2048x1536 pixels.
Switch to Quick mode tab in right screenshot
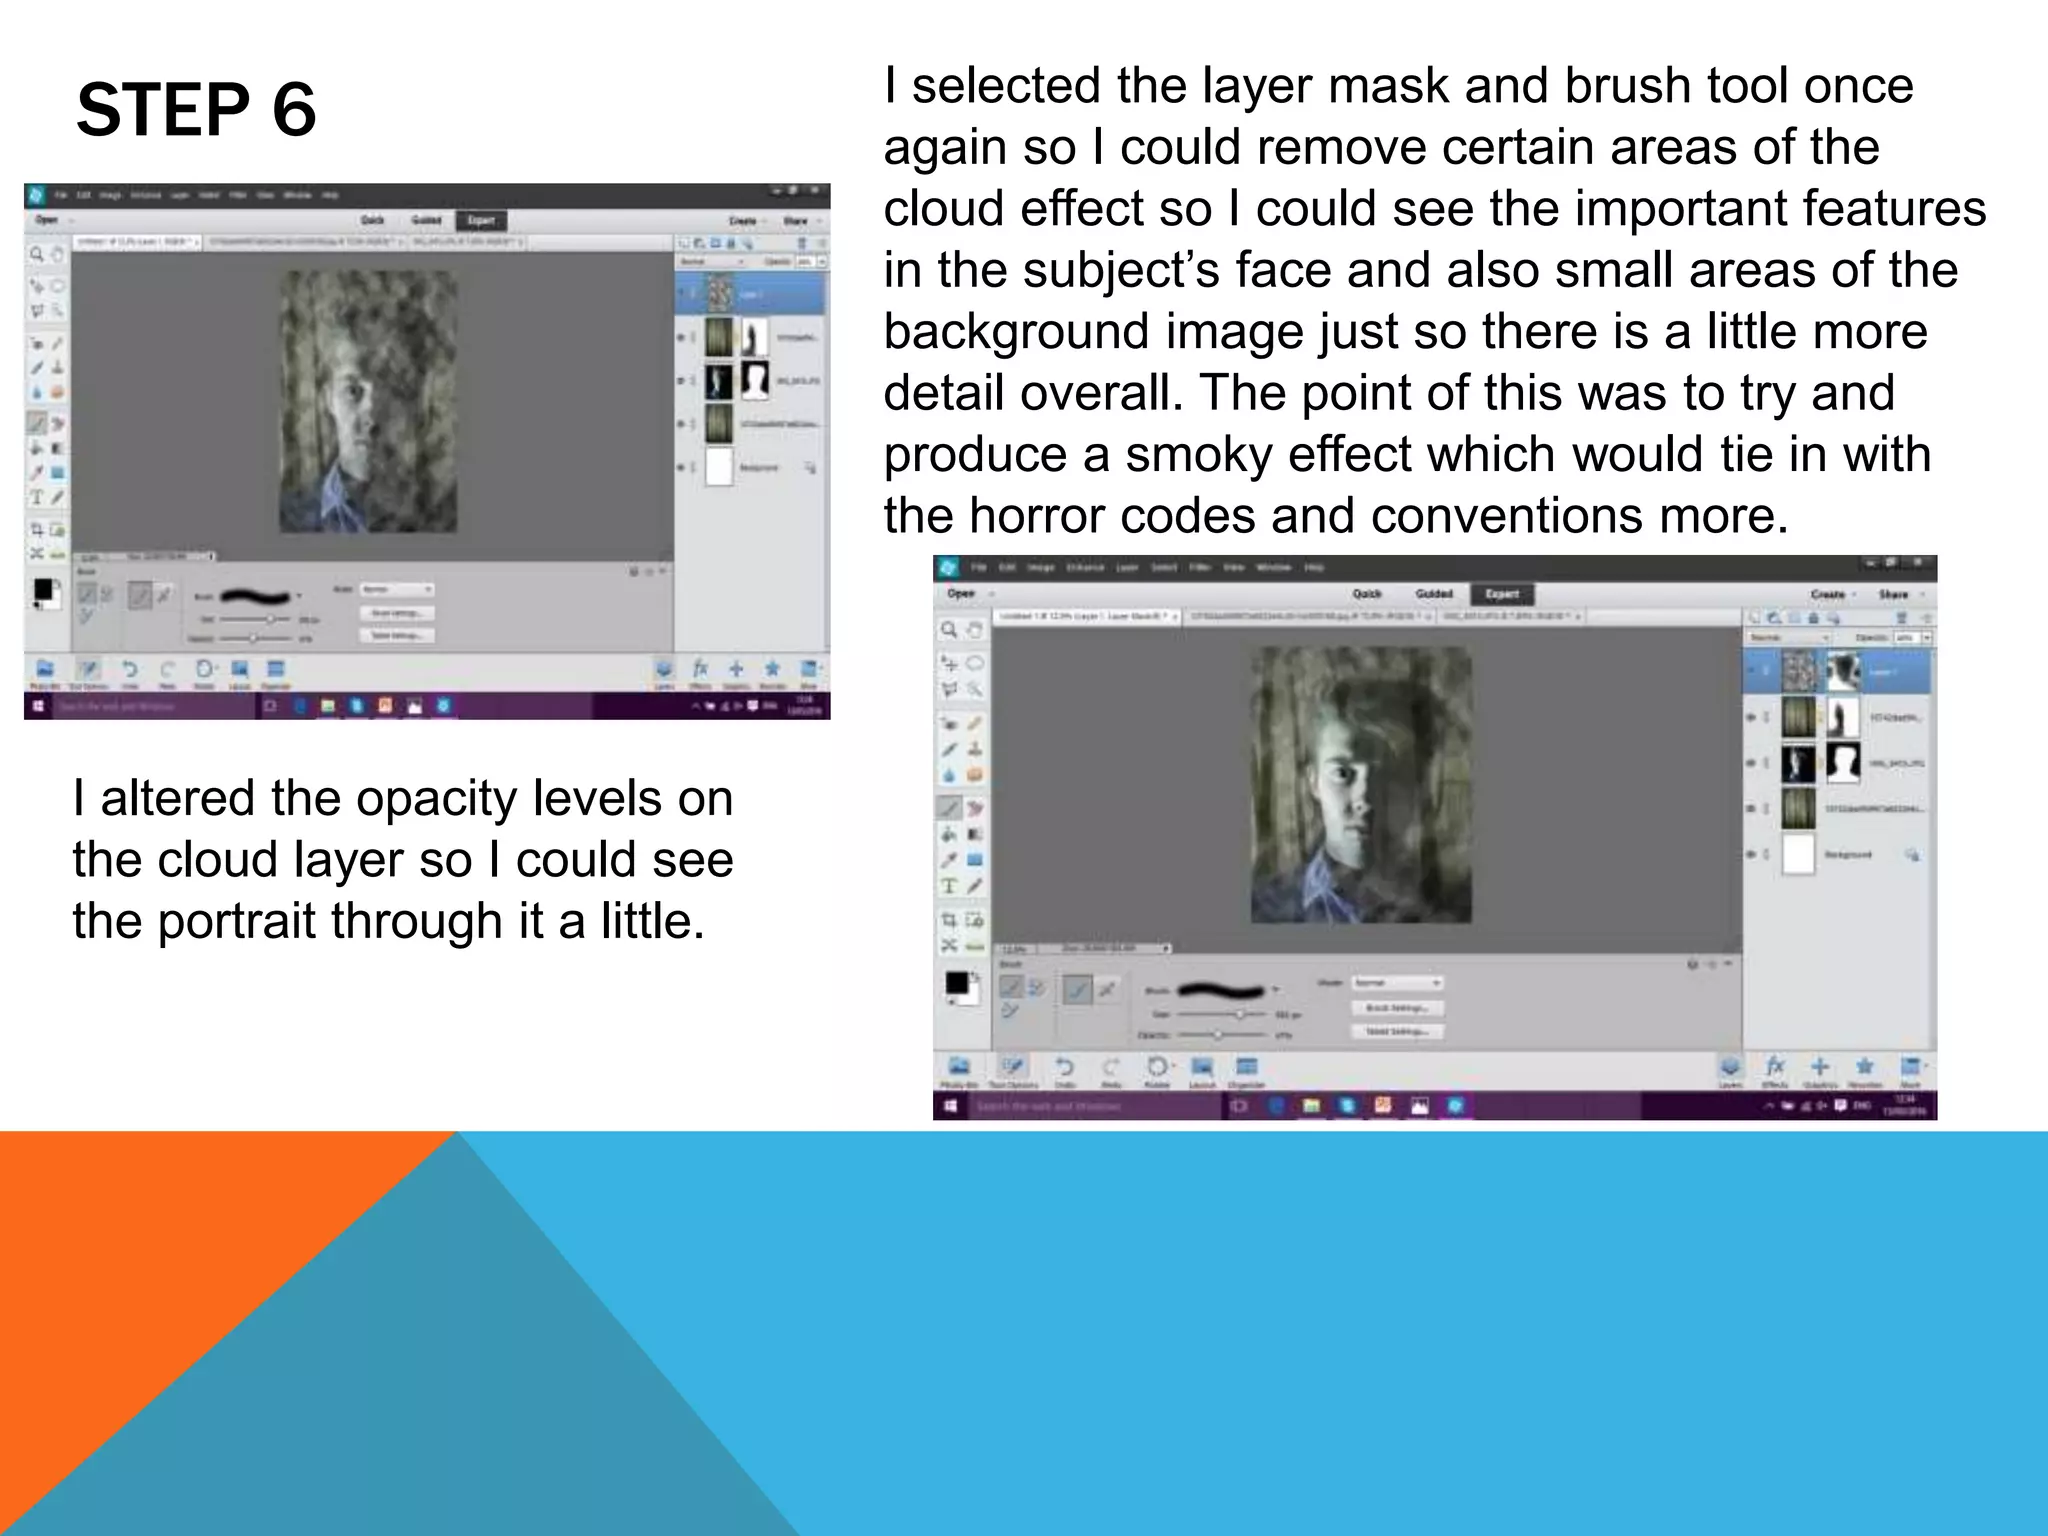[1367, 594]
